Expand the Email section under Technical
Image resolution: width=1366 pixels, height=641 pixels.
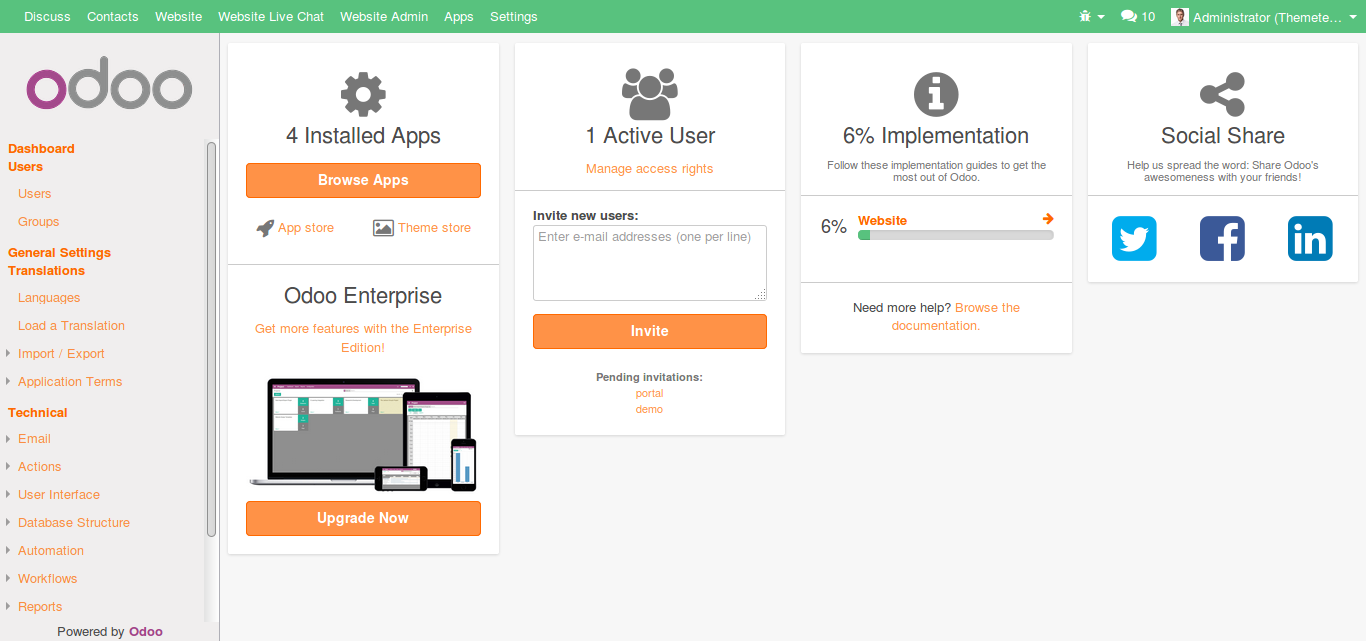pyautogui.click(x=33, y=438)
